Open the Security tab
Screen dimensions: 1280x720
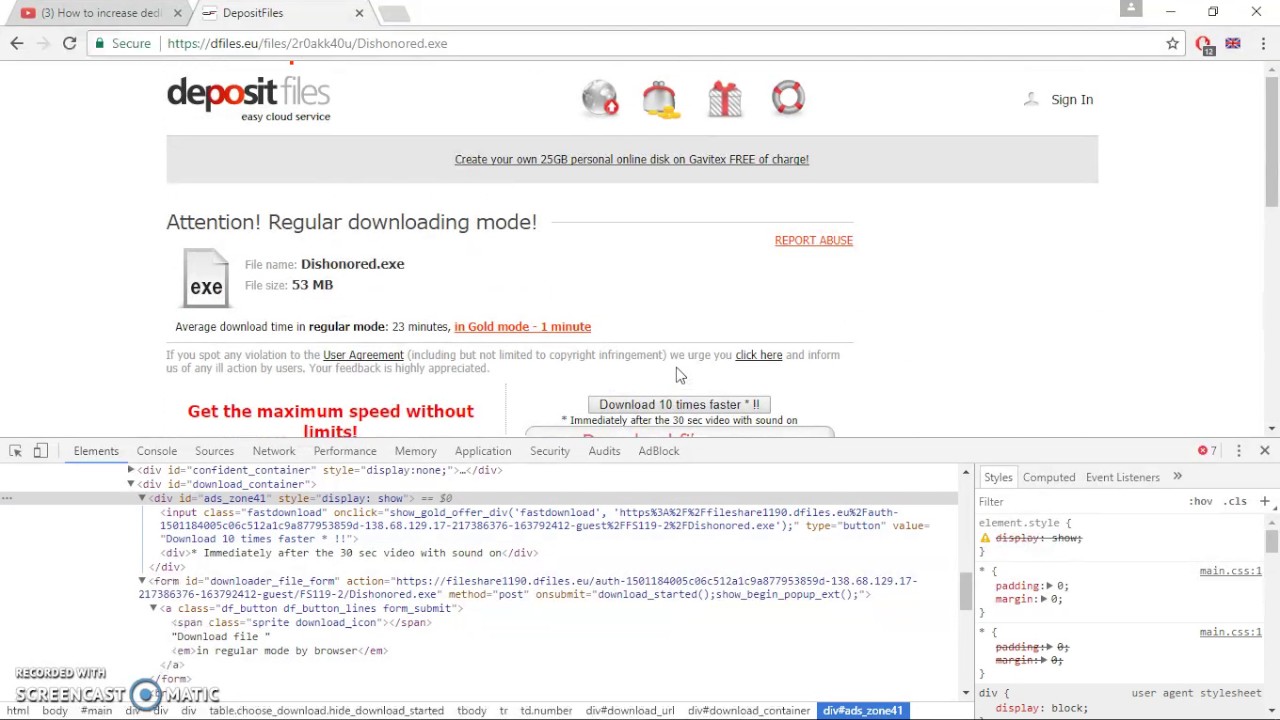550,451
